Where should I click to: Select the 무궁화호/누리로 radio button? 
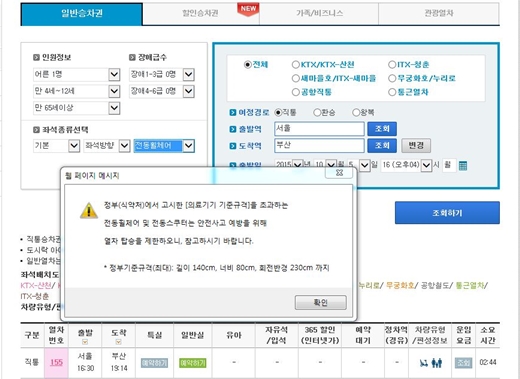tap(392, 78)
